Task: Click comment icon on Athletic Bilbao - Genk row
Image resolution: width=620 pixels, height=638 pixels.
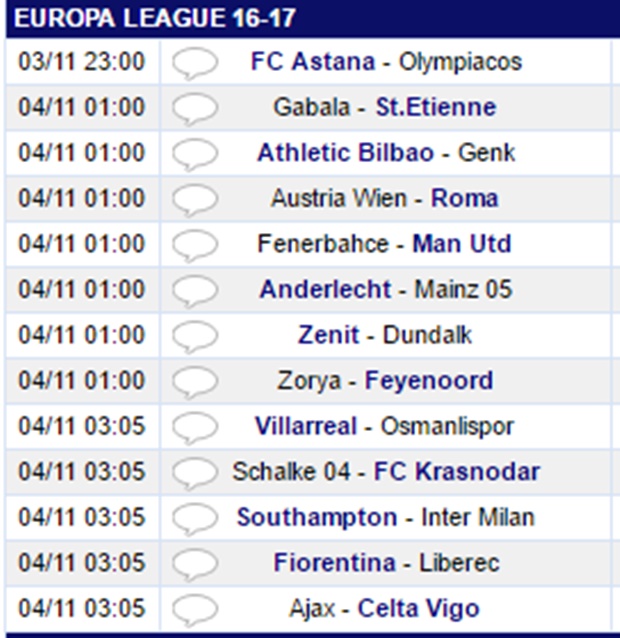Action: [x=195, y=154]
